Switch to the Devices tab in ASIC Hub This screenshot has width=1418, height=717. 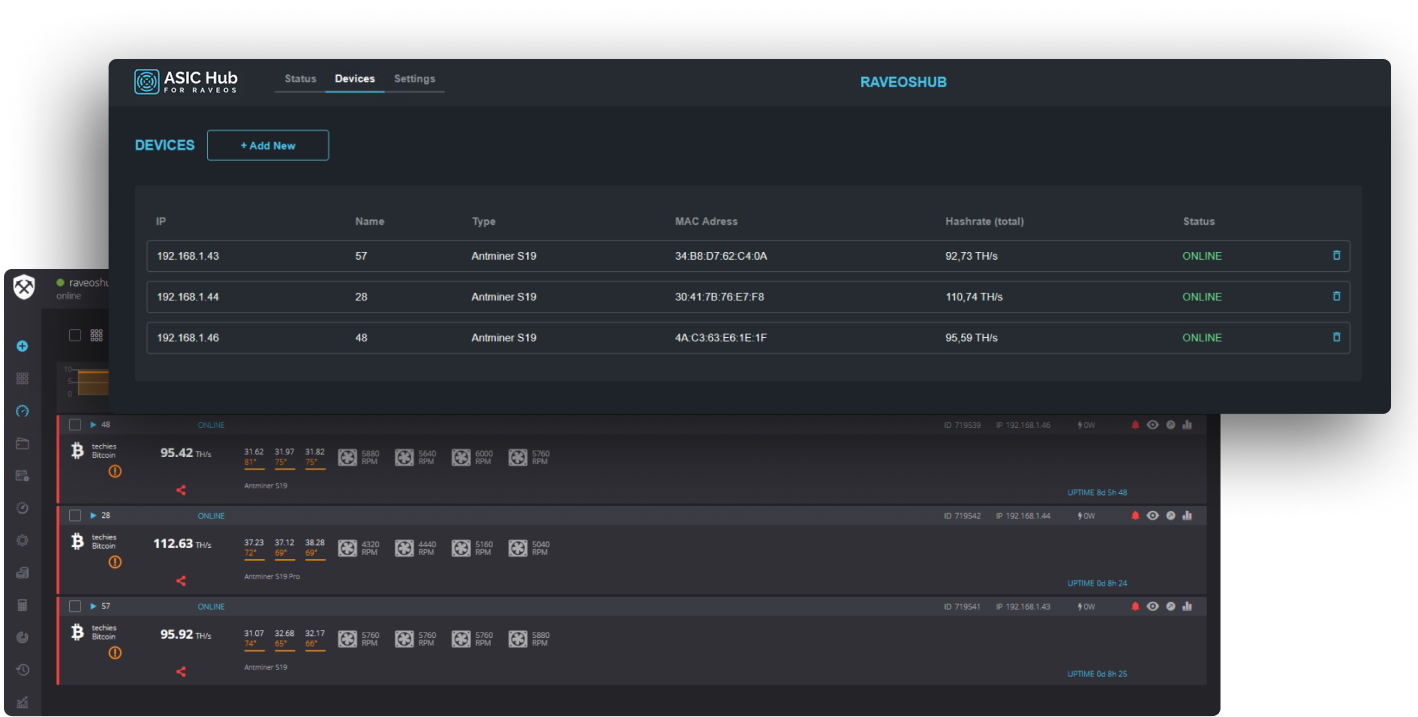[x=355, y=79]
